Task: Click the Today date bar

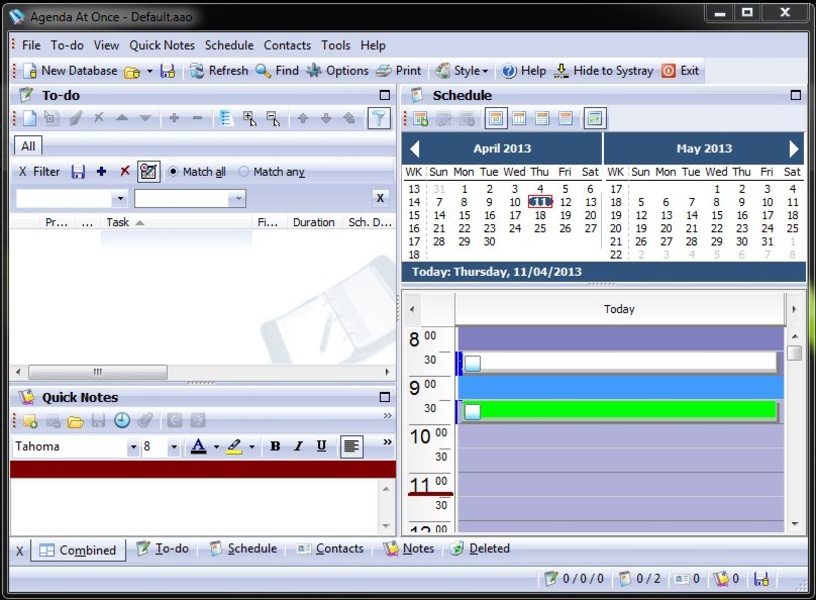Action: [604, 272]
